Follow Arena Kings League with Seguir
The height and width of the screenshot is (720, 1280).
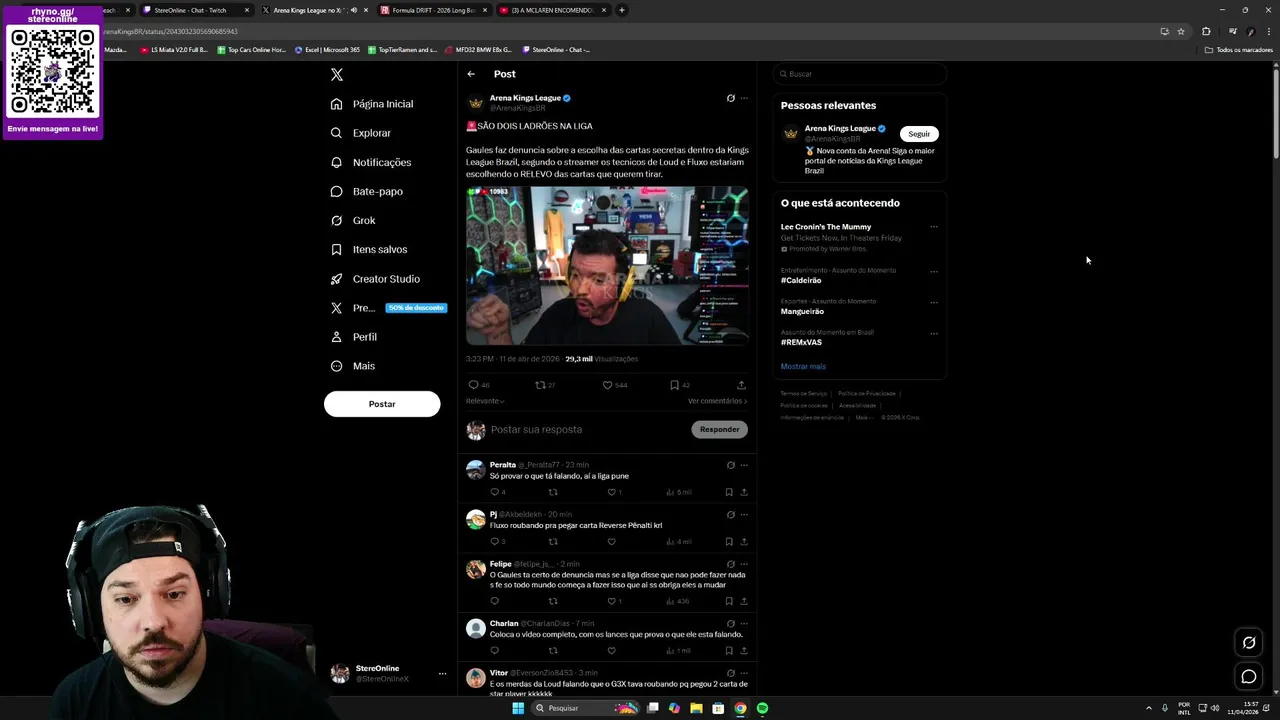[919, 134]
